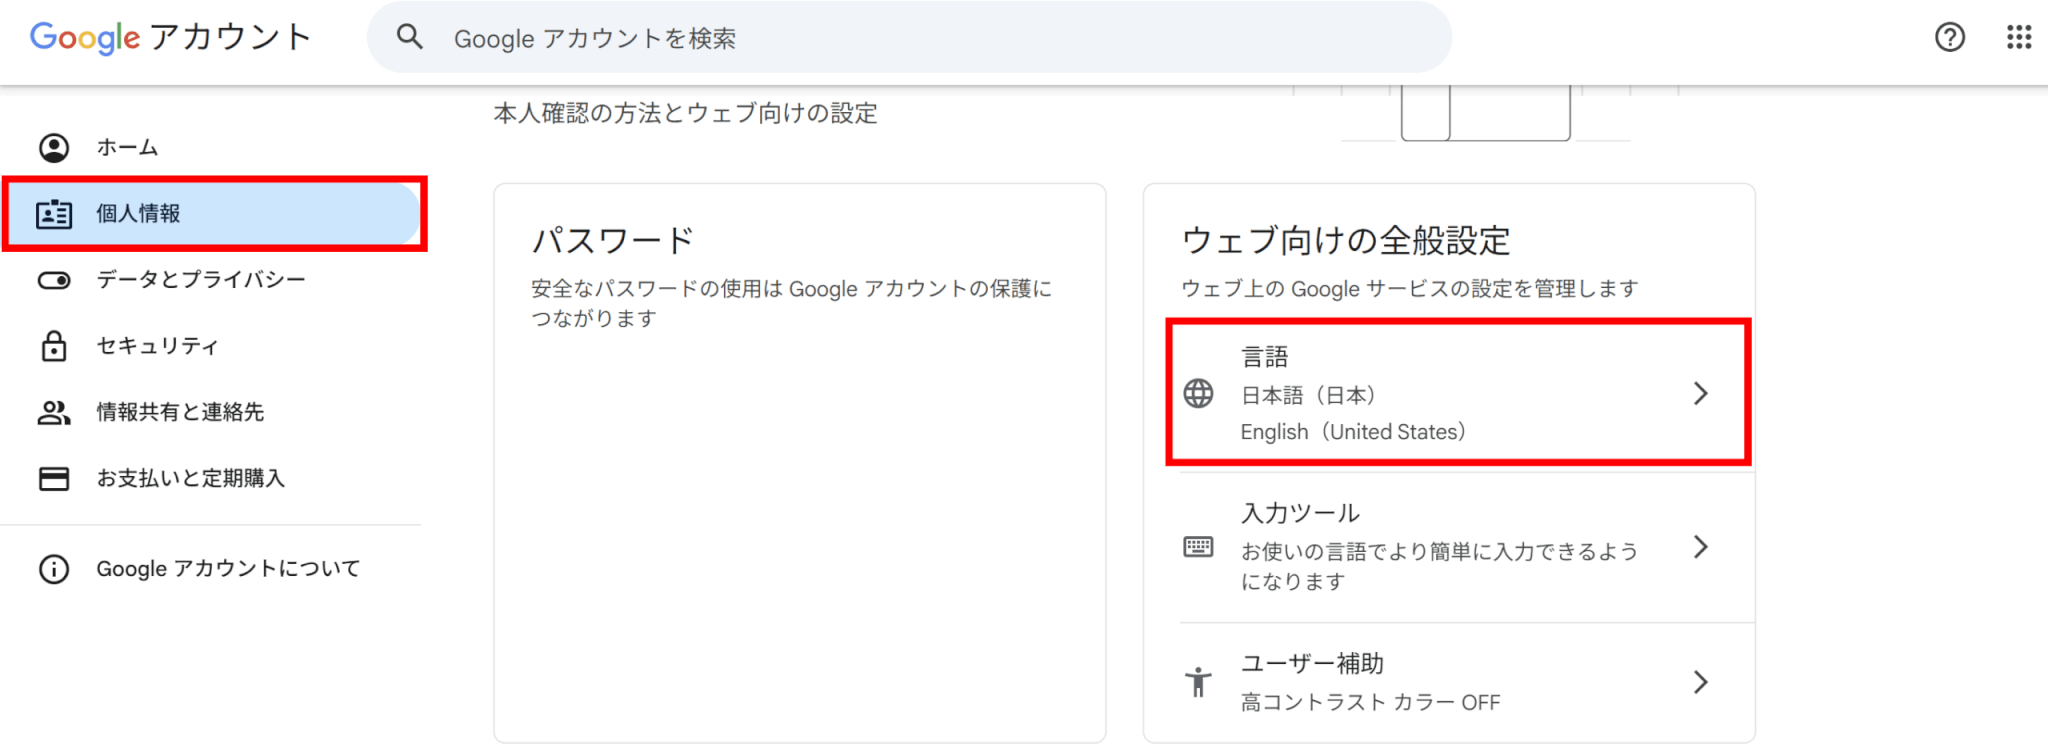Click the 情報共有と連絡先 people icon
Image resolution: width=2048 pixels, height=752 pixels.
(x=54, y=412)
